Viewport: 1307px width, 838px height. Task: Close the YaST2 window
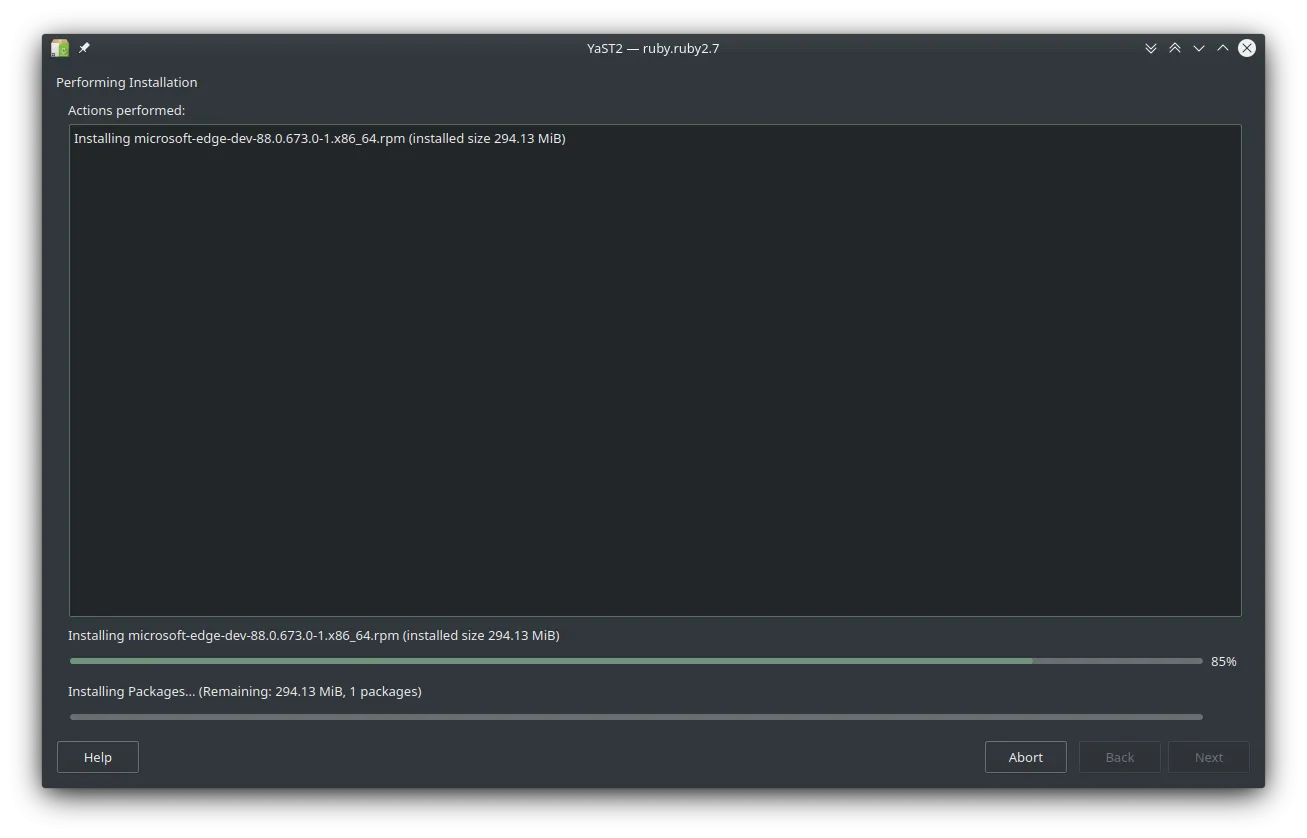1246,47
